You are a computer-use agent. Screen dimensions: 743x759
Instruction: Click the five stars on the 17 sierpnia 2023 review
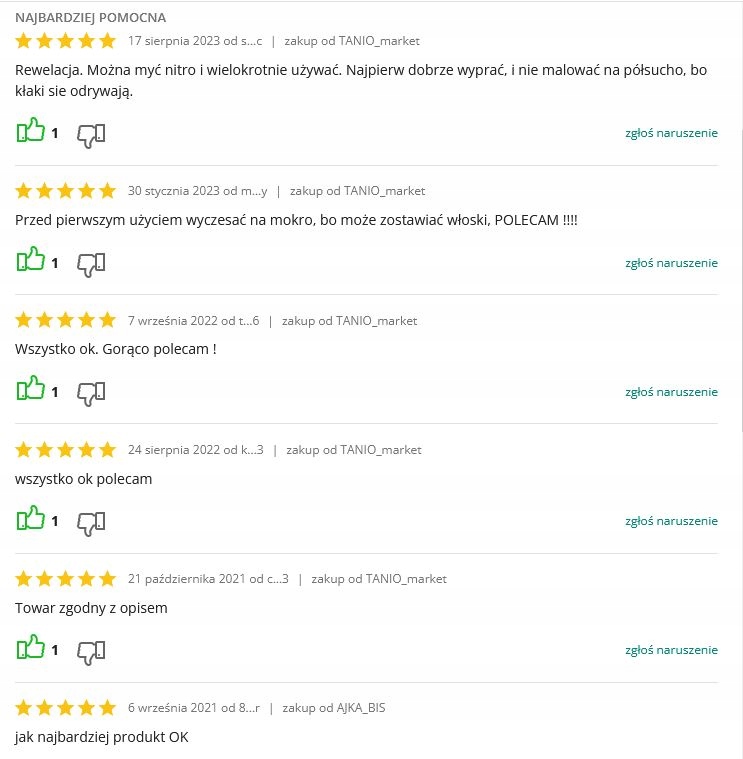coord(66,41)
